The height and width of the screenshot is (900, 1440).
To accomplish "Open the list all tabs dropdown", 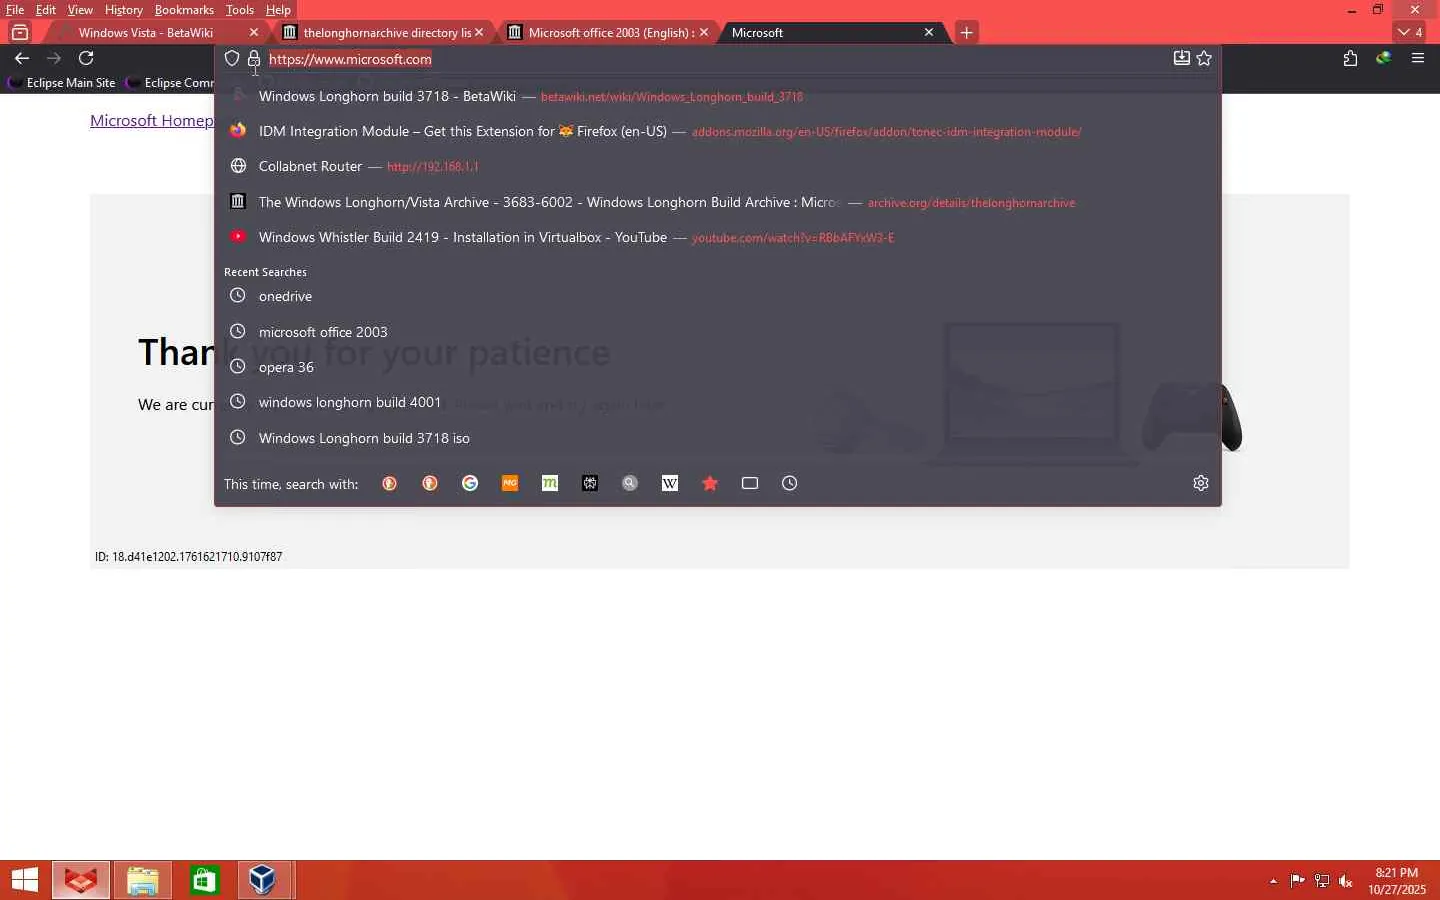I will (x=1411, y=32).
